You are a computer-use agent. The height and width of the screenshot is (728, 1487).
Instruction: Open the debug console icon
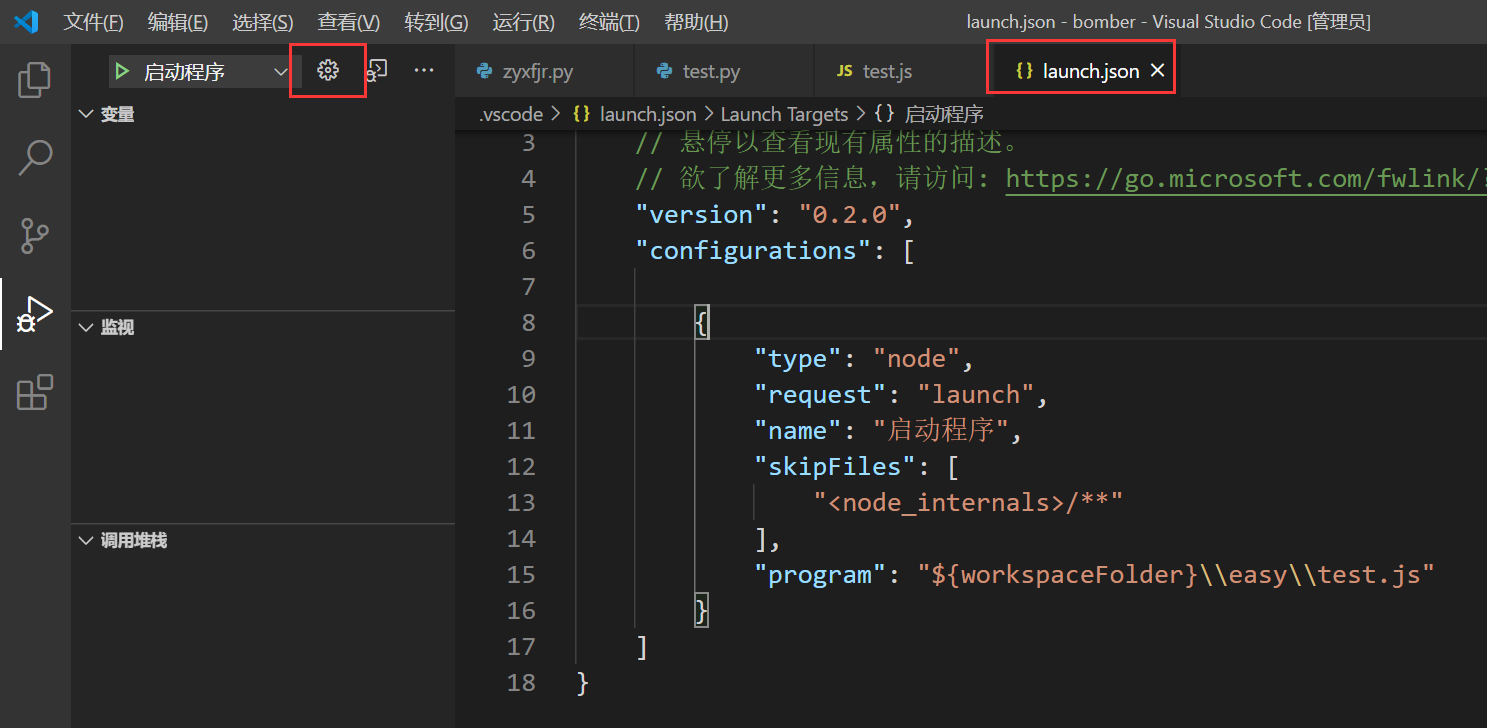[x=376, y=70]
